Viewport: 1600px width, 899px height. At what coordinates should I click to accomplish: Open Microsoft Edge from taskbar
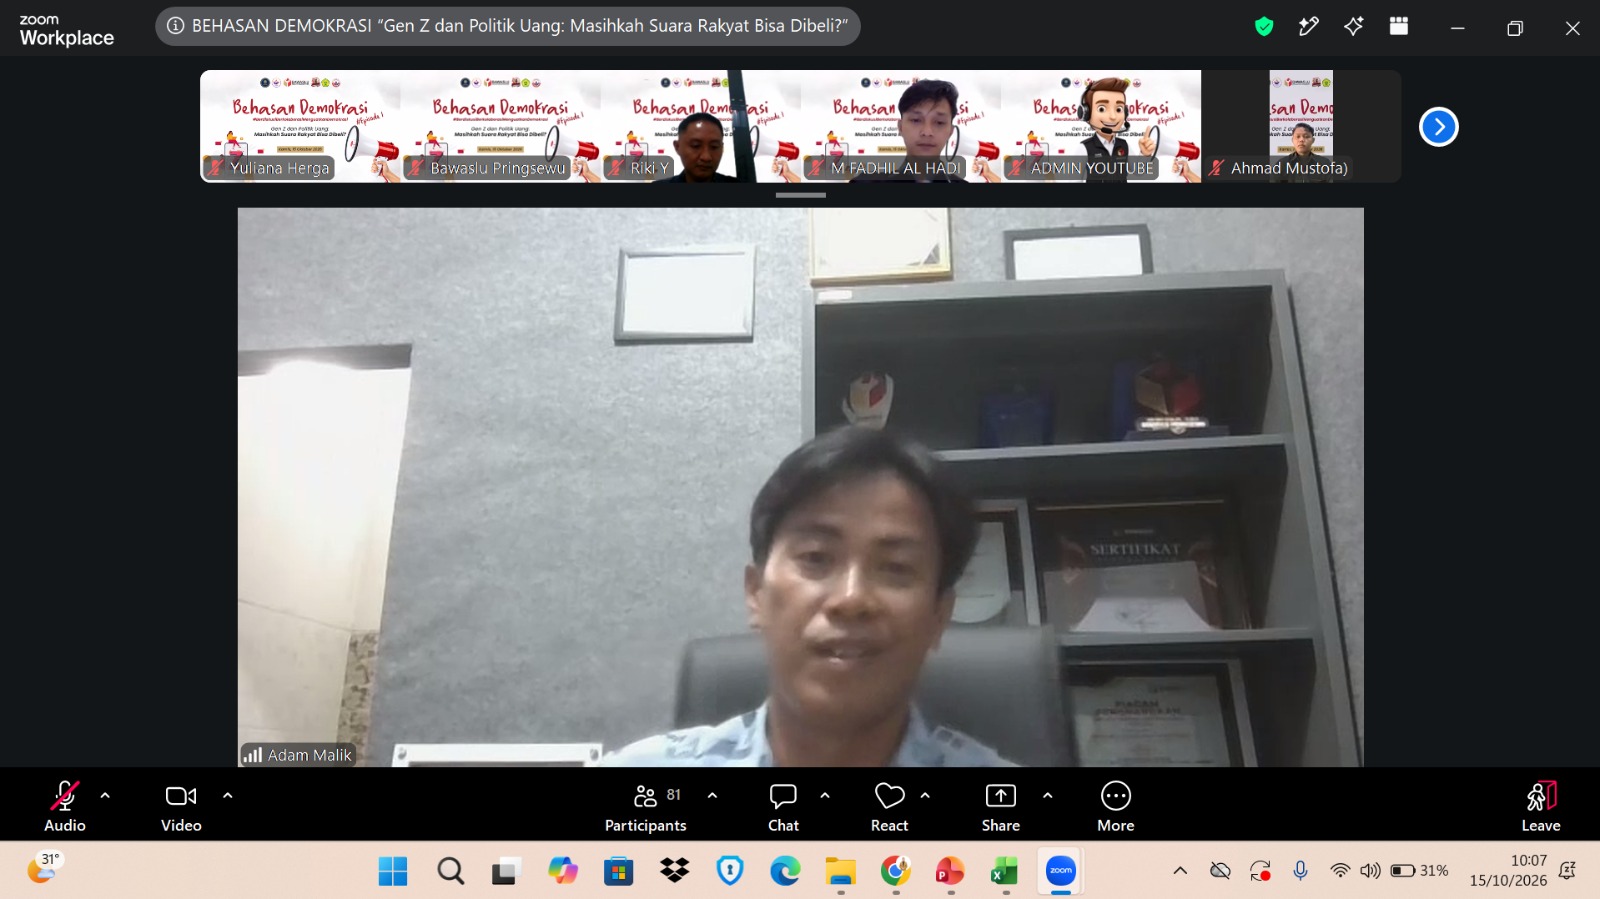pyautogui.click(x=785, y=872)
